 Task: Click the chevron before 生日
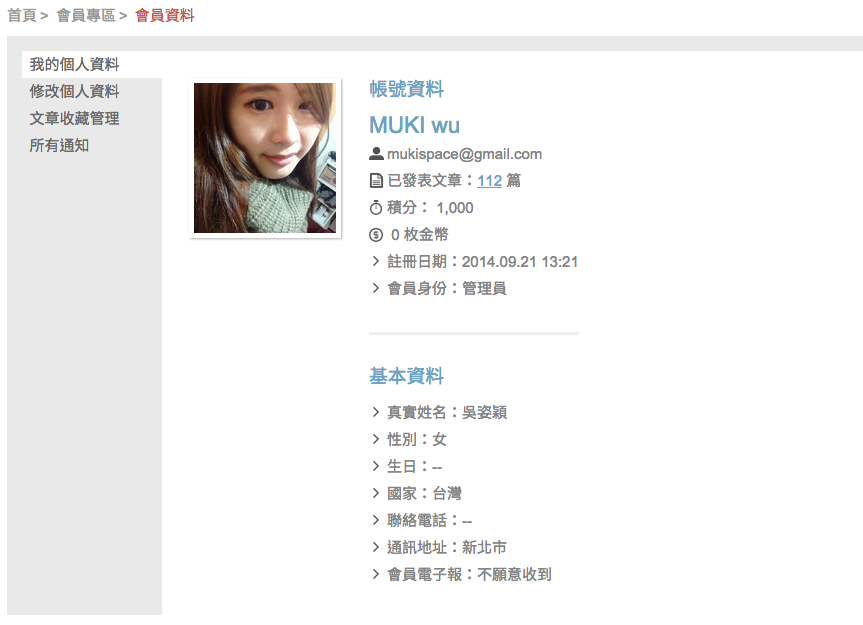point(376,467)
